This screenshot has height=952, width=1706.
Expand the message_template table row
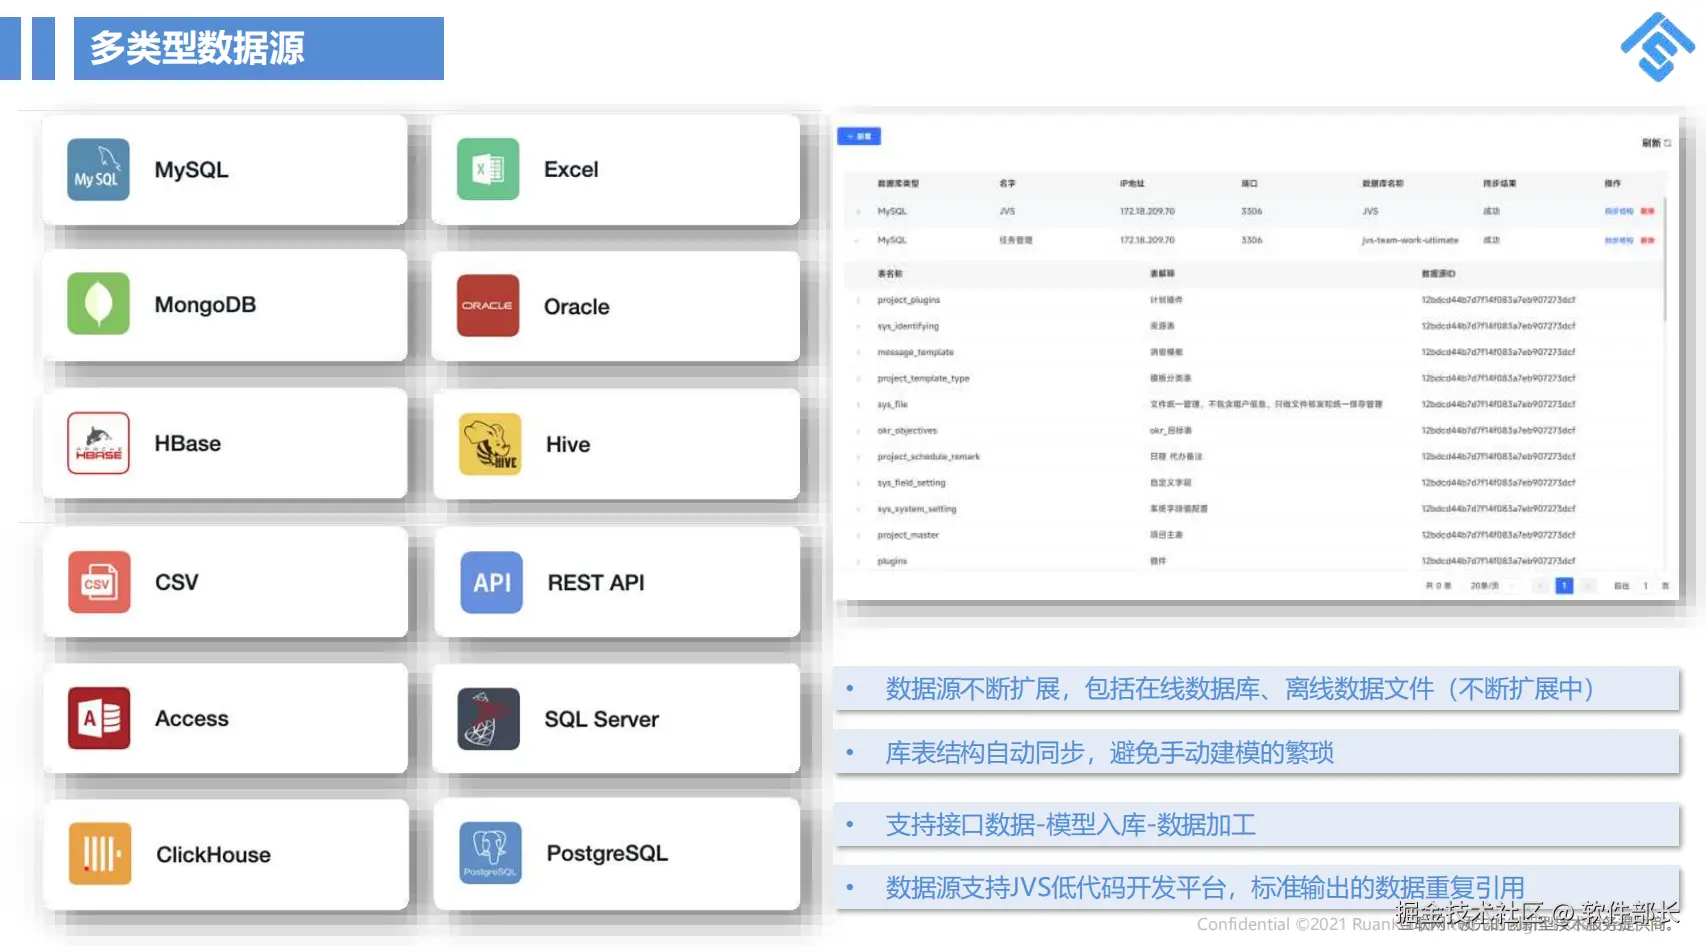pyautogui.click(x=858, y=352)
